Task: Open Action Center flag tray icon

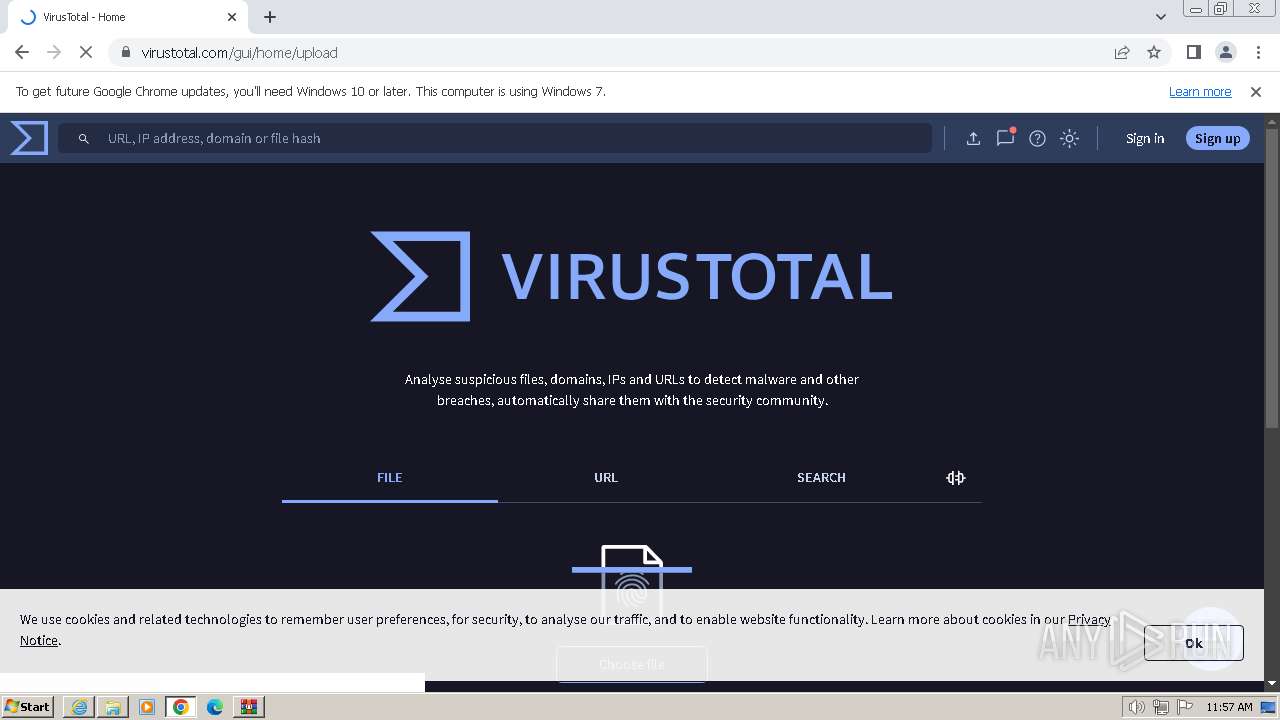Action: point(1183,707)
